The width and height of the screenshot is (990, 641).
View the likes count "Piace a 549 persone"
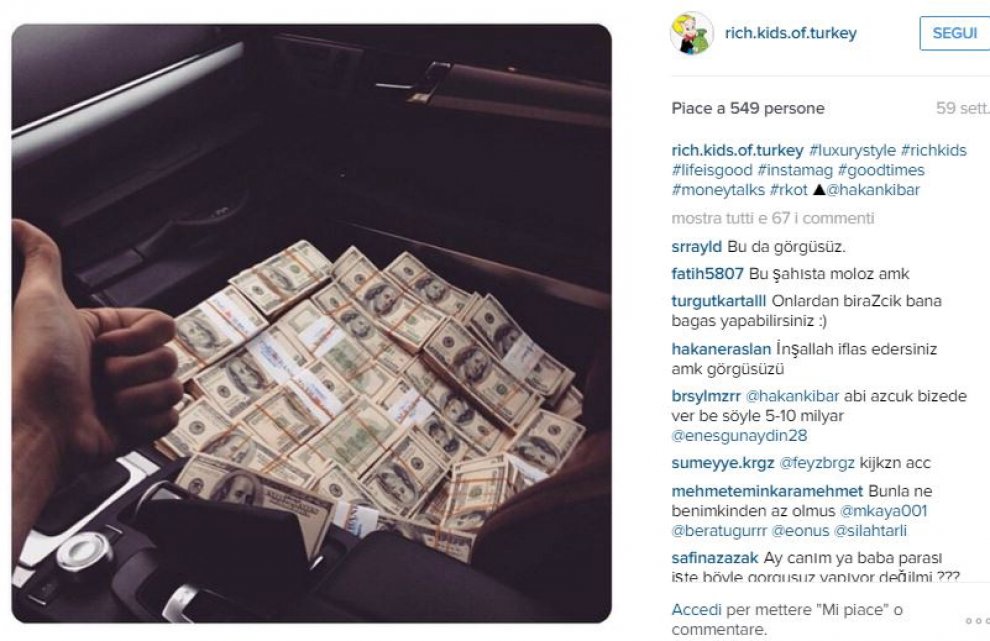point(748,108)
